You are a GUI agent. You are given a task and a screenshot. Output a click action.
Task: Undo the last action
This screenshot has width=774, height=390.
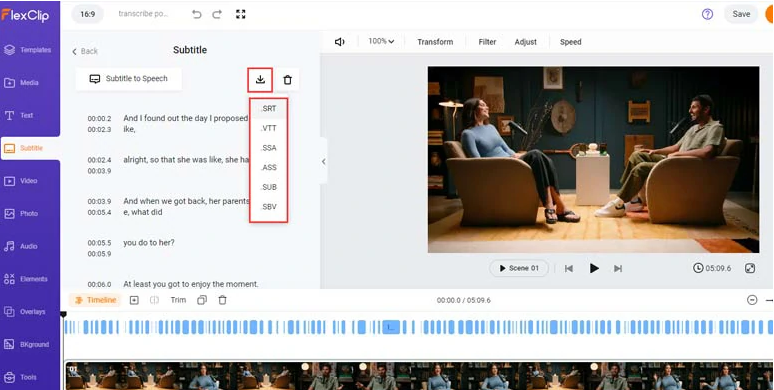(196, 14)
